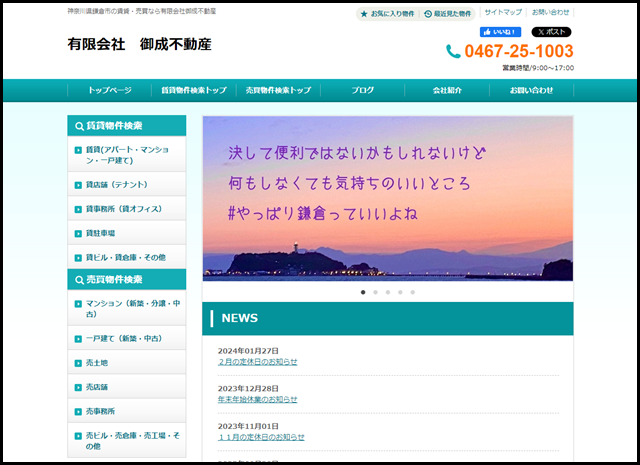Select the fourth slideshow dot indicator

tap(400, 292)
